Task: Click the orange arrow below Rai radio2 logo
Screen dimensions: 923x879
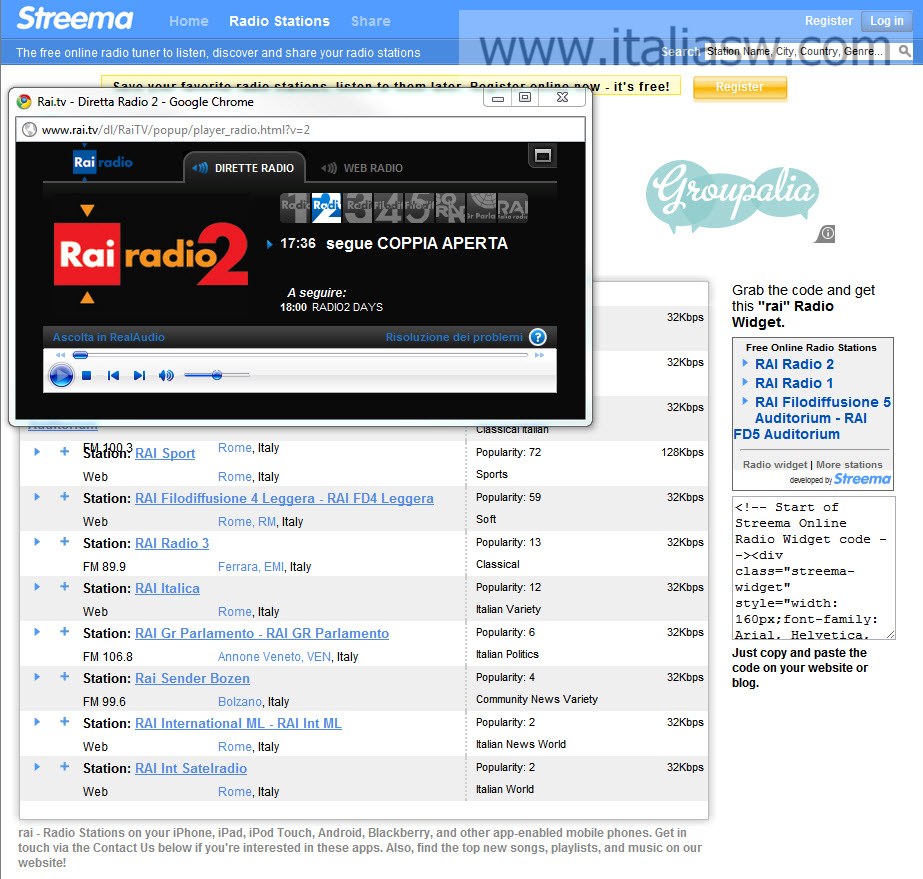Action: 87,297
